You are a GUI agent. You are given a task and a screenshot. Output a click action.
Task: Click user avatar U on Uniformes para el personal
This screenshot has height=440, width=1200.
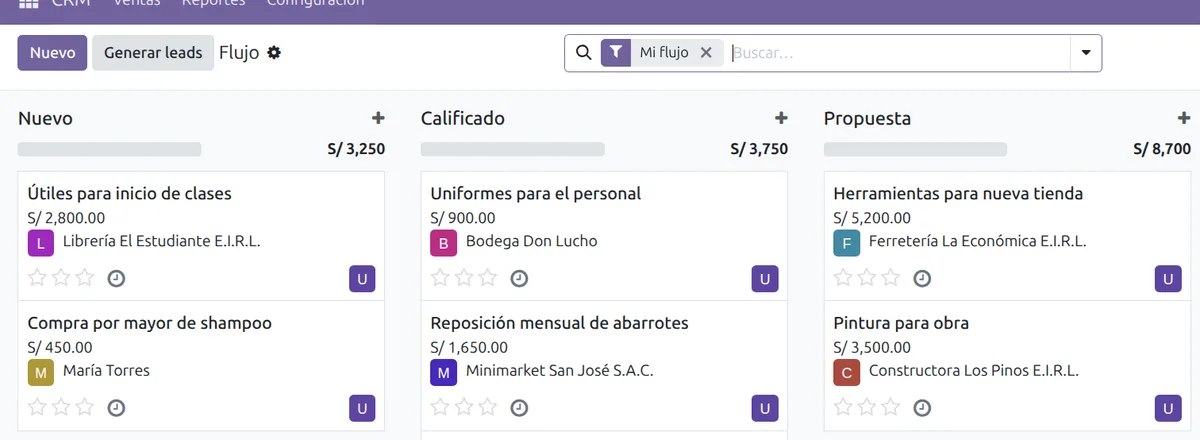click(x=765, y=279)
